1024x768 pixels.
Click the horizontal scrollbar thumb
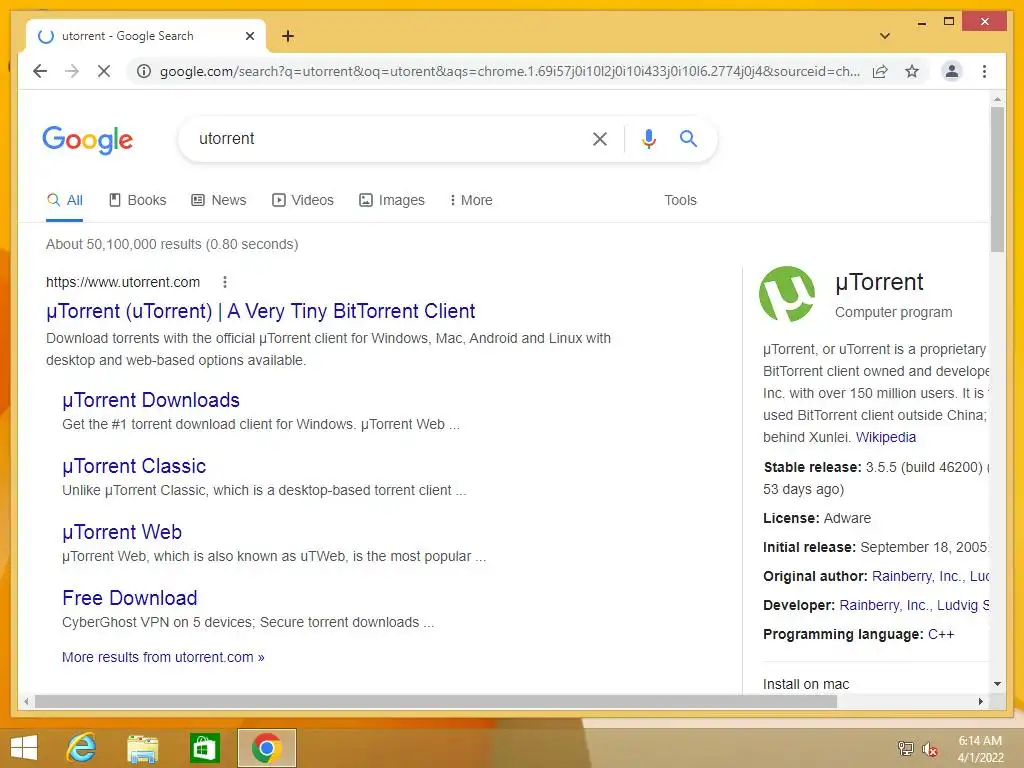436,701
